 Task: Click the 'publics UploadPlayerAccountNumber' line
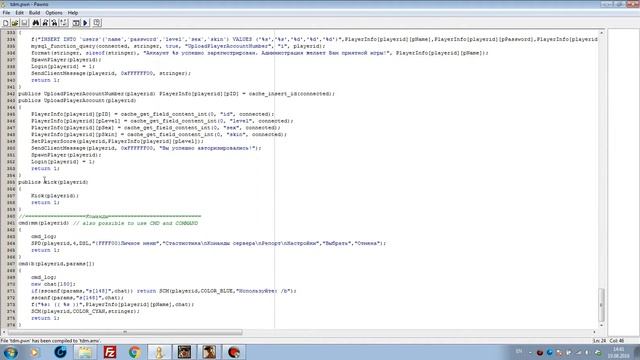(x=176, y=94)
